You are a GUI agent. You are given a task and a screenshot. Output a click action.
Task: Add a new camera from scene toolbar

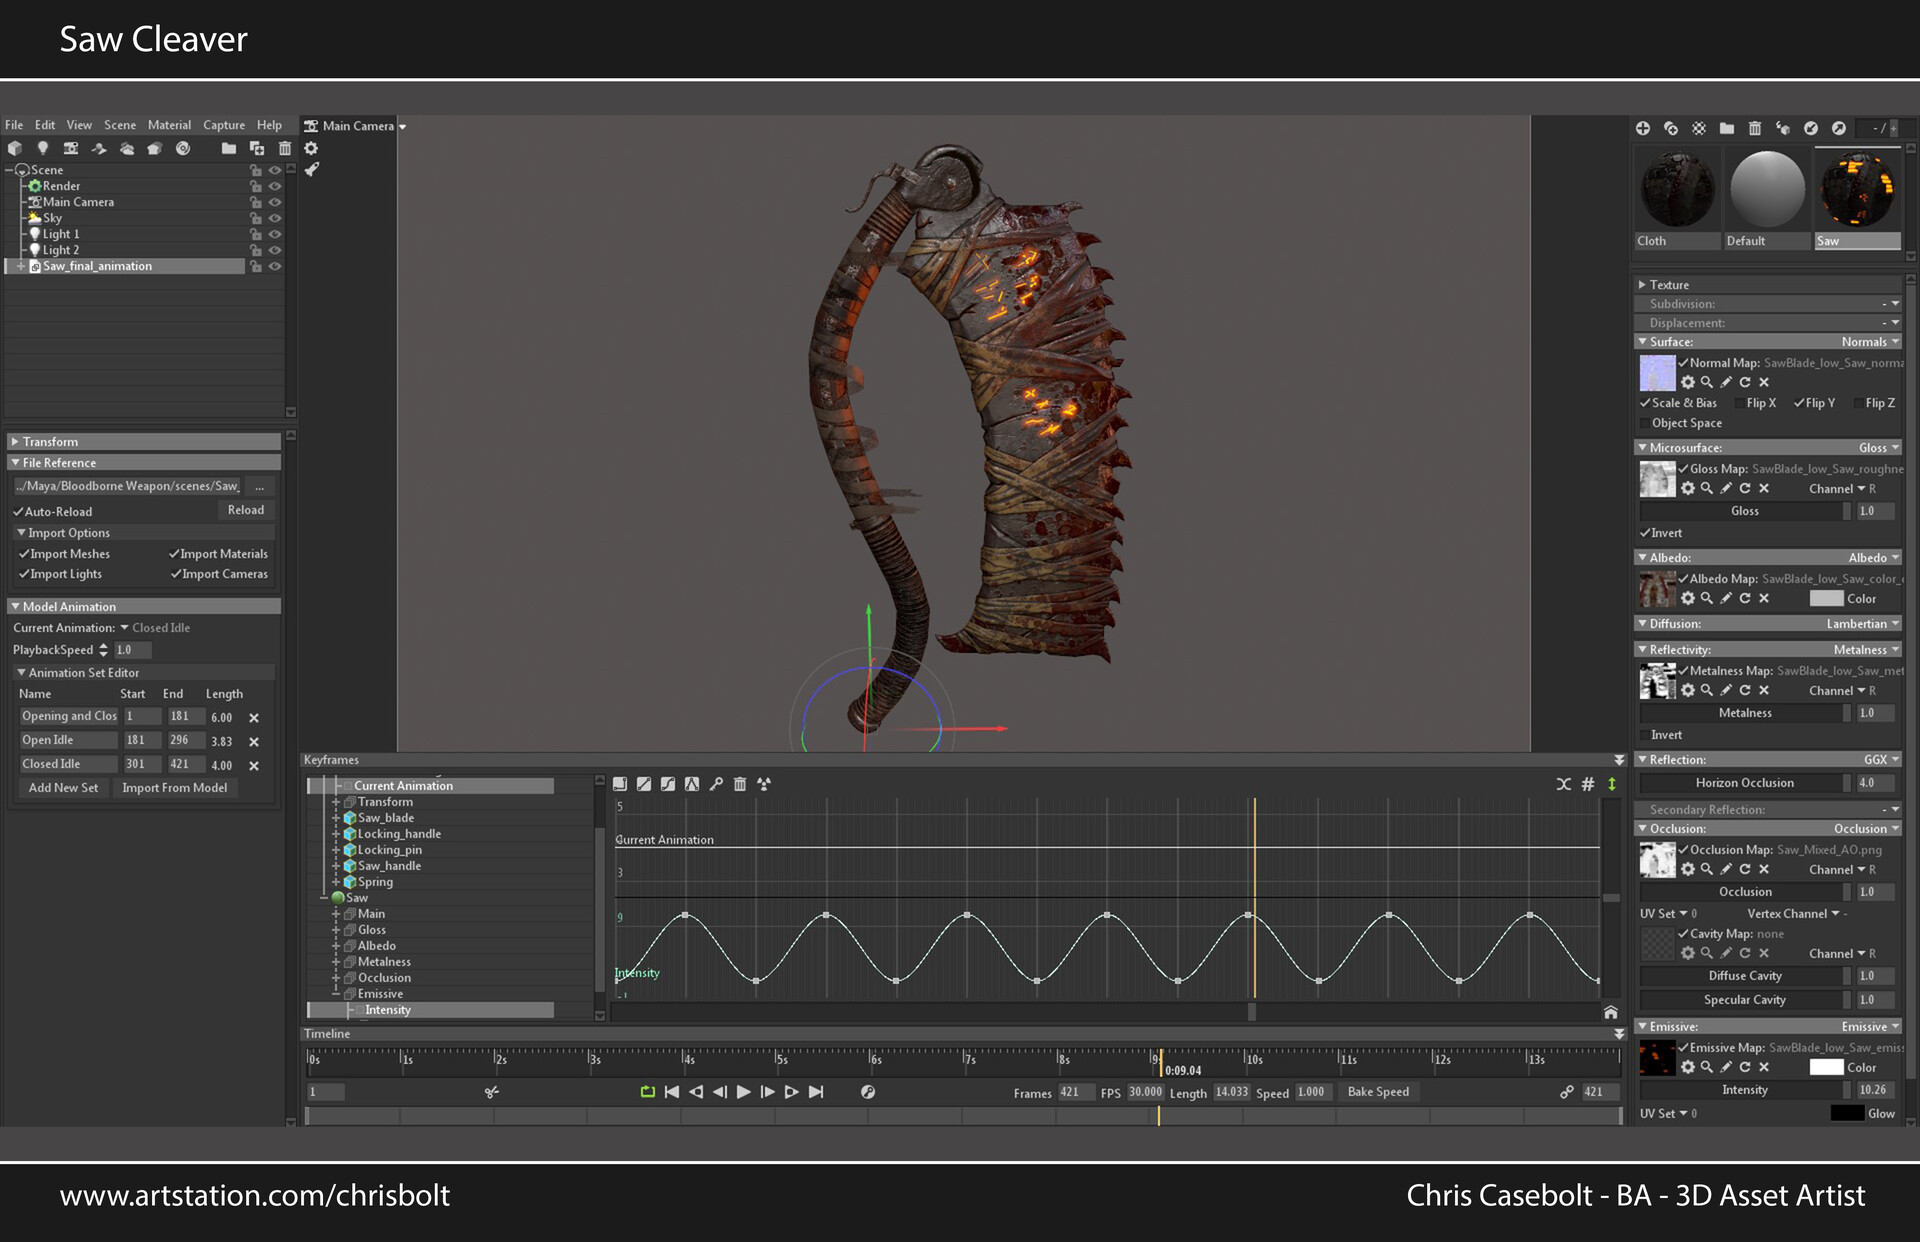point(71,148)
